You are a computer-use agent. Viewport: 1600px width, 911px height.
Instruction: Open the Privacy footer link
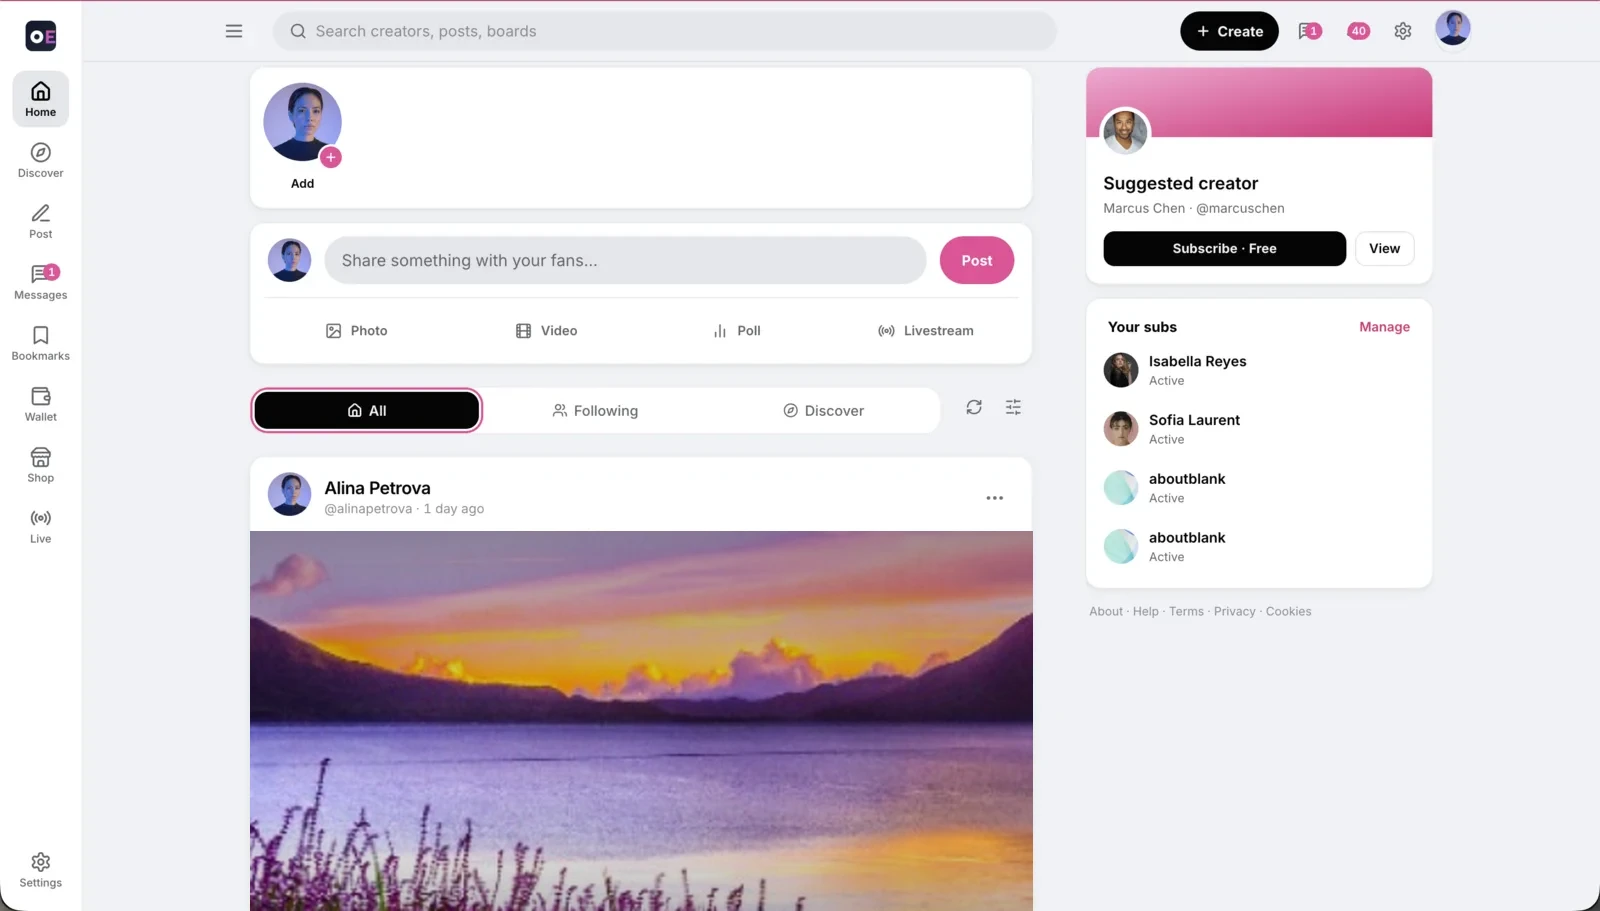[1234, 612]
